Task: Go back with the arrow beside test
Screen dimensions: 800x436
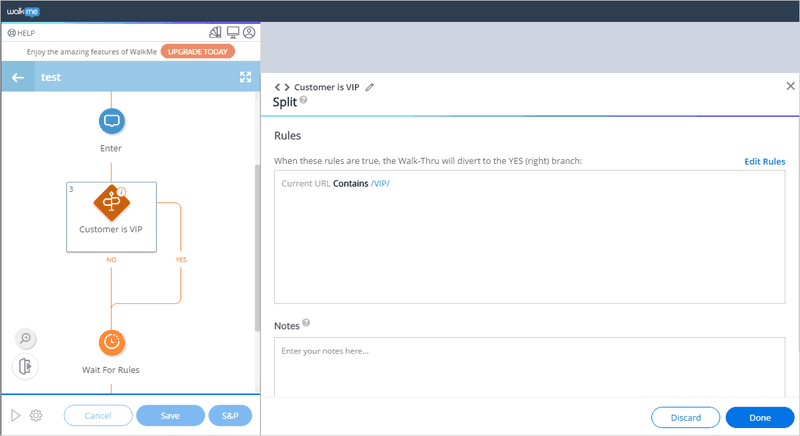Action: 18,77
